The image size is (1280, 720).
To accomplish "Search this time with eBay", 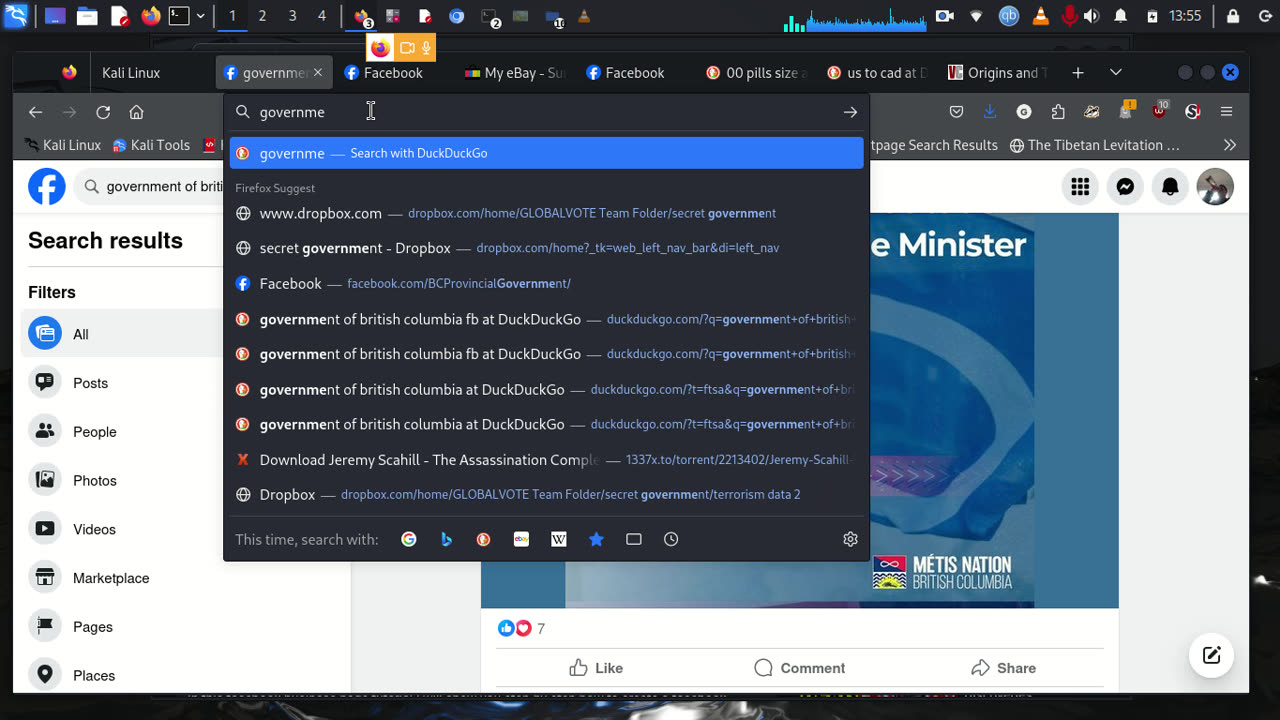I will pyautogui.click(x=521, y=539).
